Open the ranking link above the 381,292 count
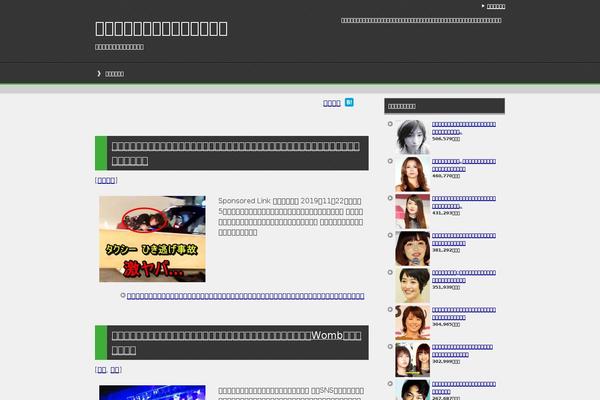This screenshot has width=600, height=400. click(464, 239)
